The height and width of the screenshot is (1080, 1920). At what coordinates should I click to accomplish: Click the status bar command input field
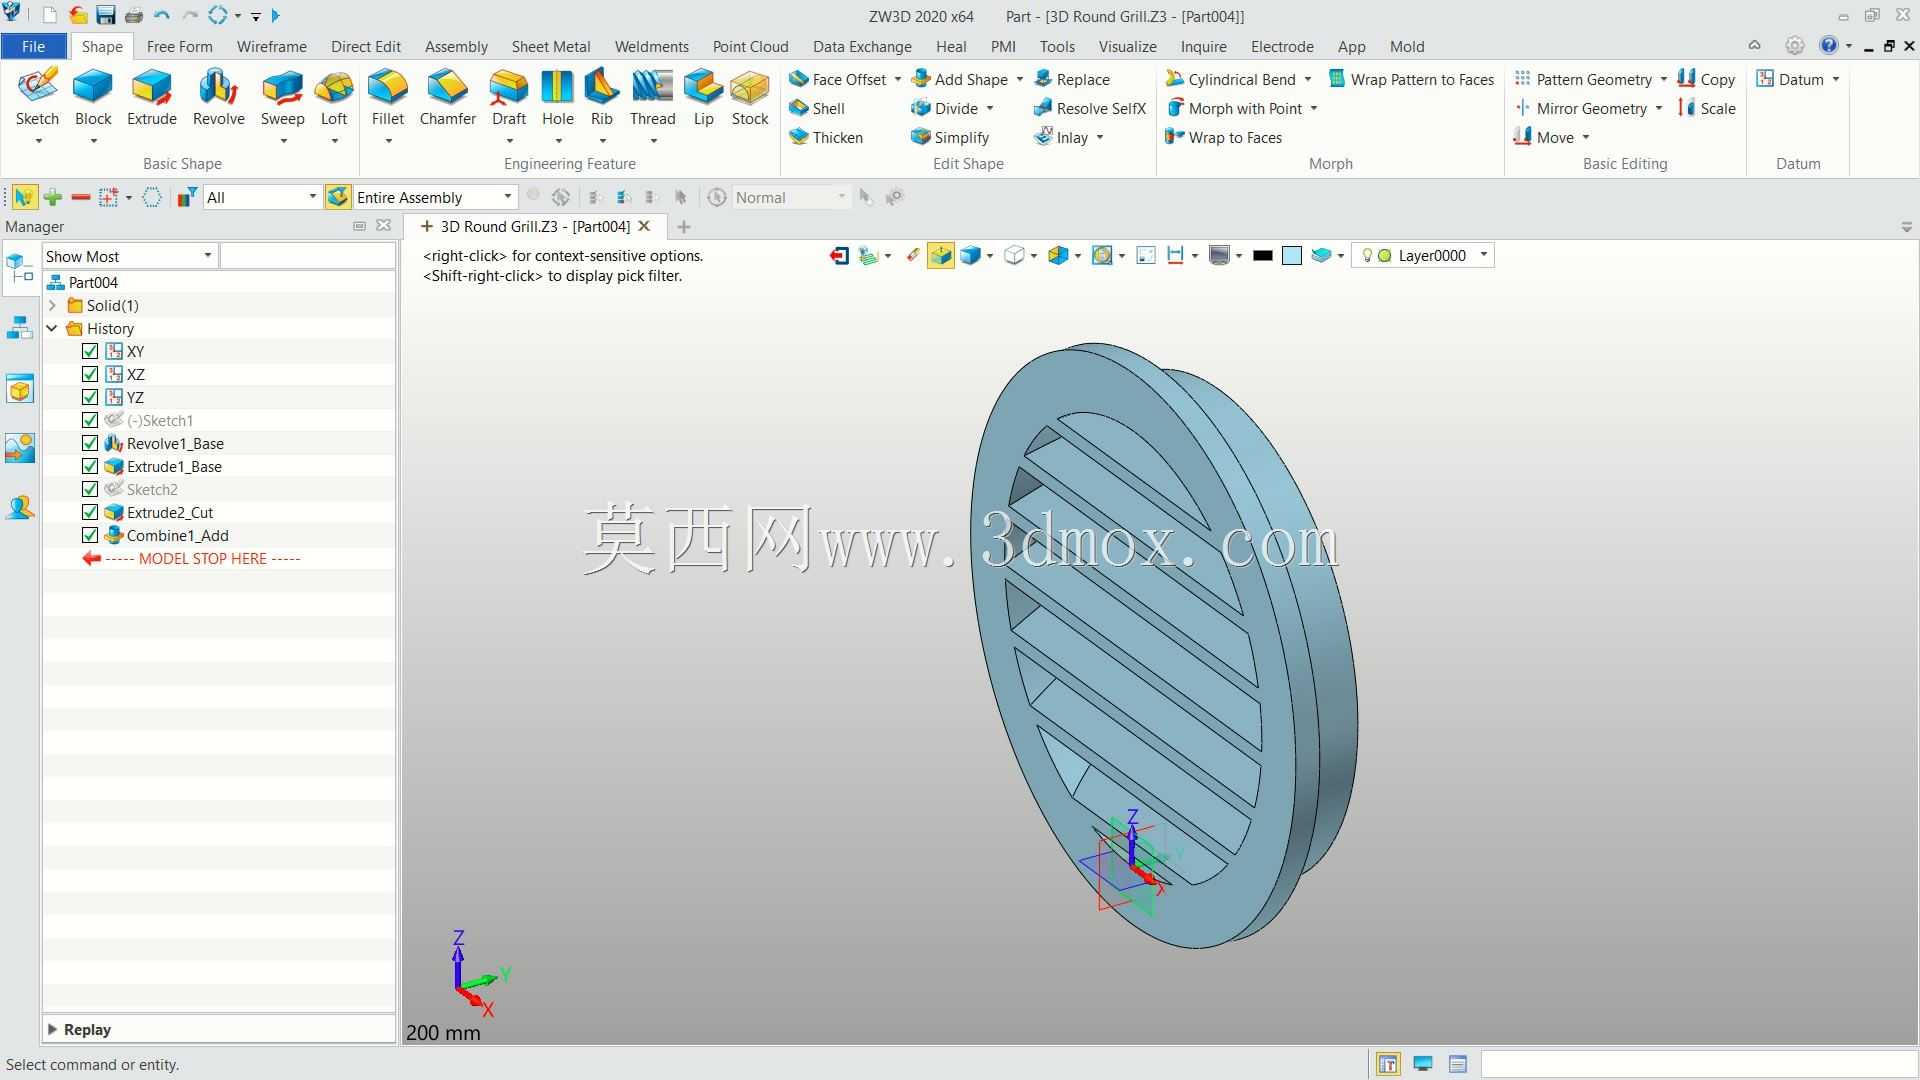click(x=1697, y=1064)
